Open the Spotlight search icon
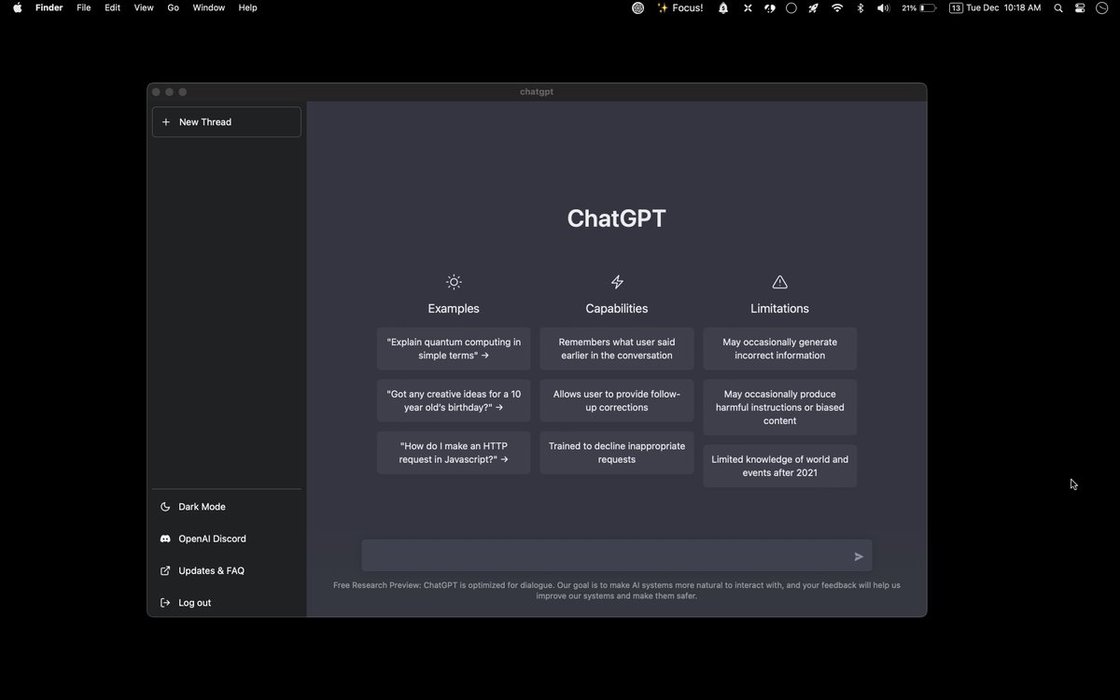This screenshot has height=700, width=1120. (1058, 8)
